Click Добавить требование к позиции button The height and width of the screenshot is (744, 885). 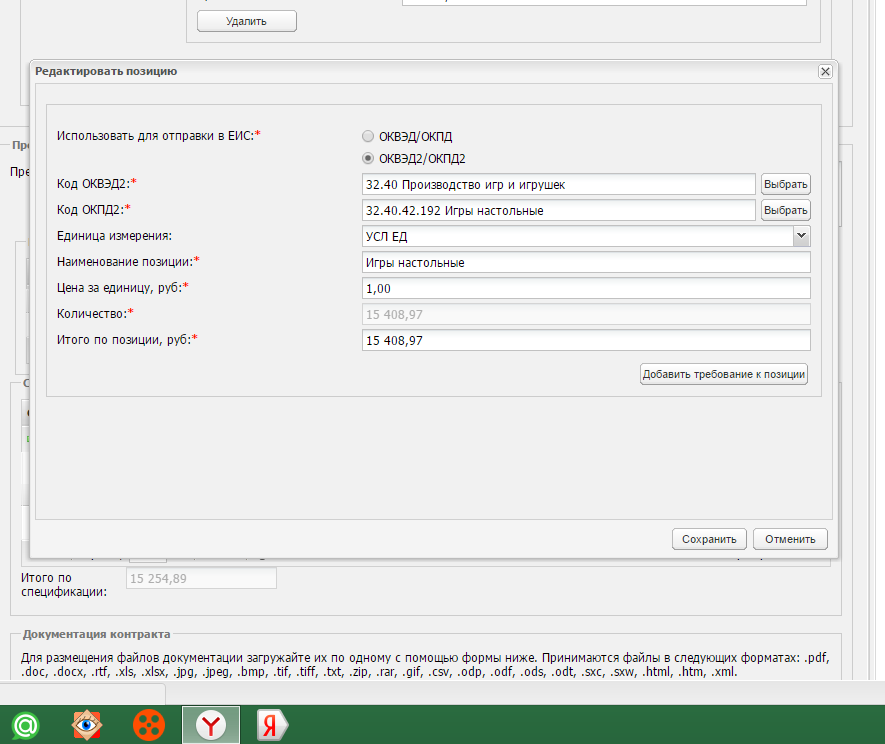[724, 374]
